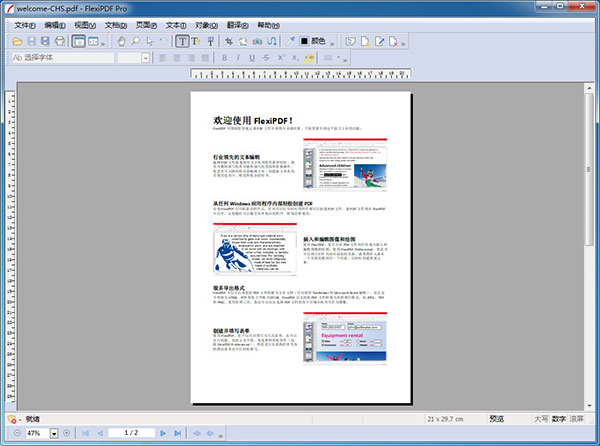Click the zoom in plus button
Image resolution: width=600 pixels, height=446 pixels.
click(66, 433)
